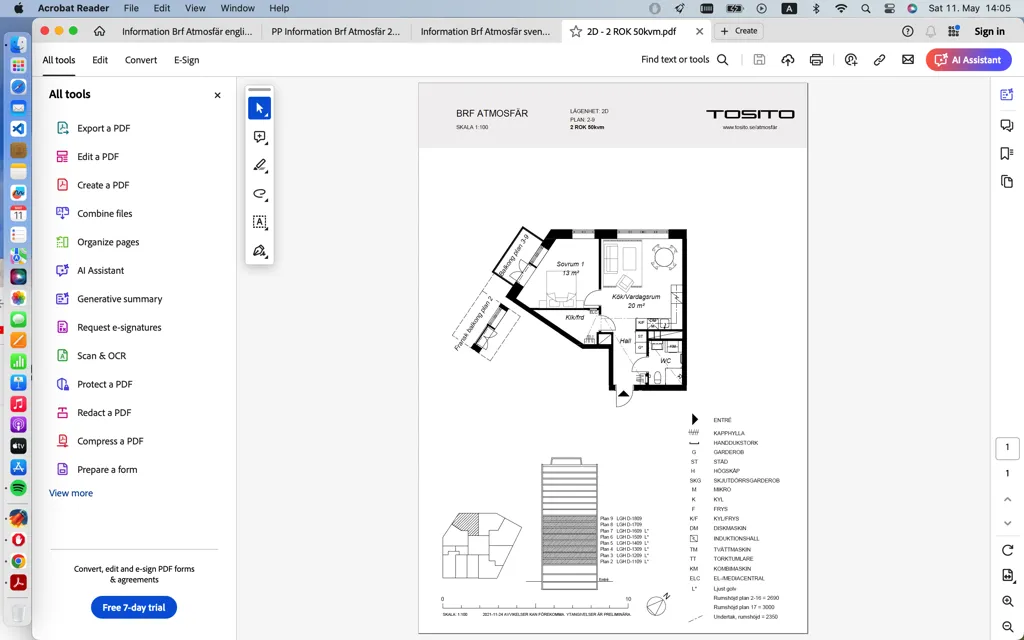Go to previous page up chevron
This screenshot has height=640, width=1024.
pyautogui.click(x=1007, y=500)
